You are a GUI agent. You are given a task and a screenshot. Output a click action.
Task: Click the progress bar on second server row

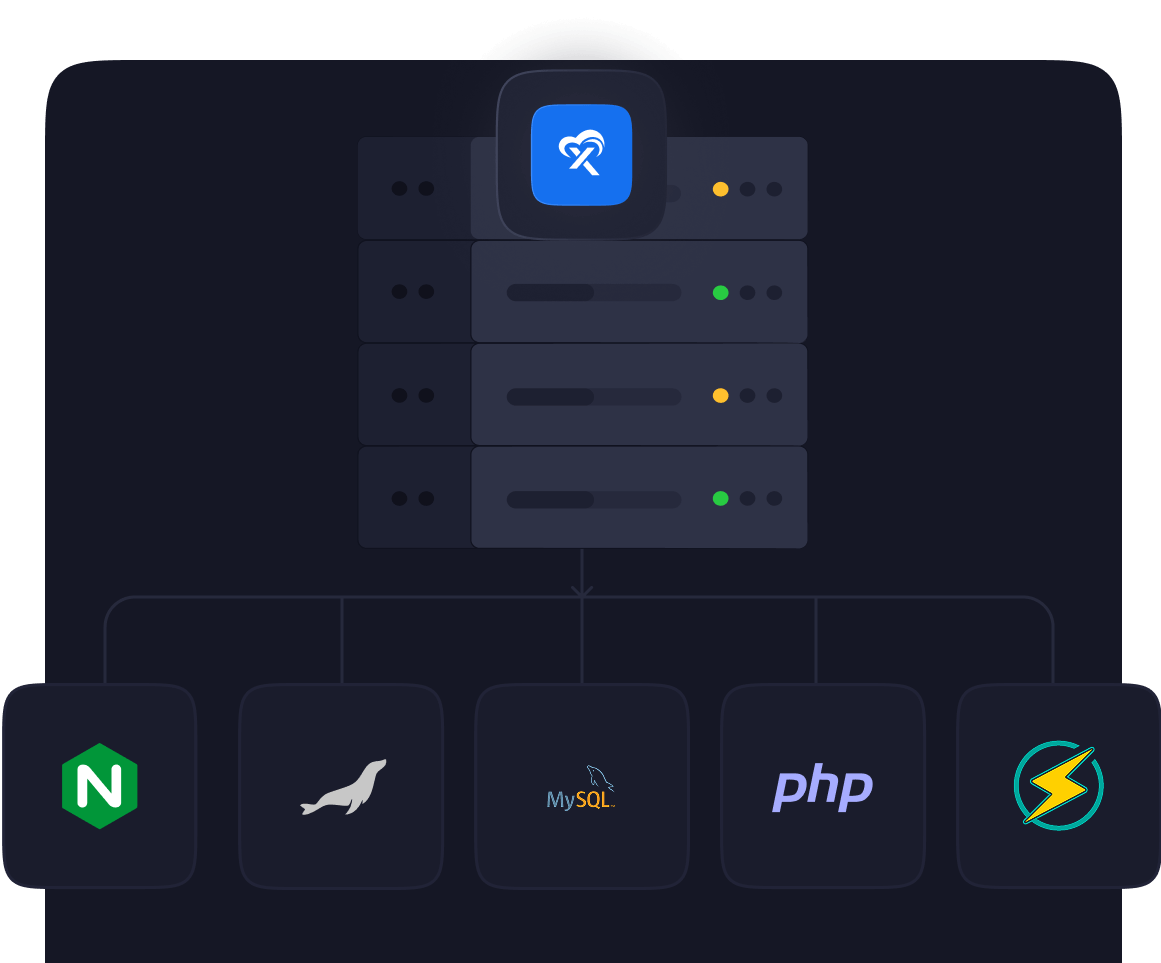(593, 293)
